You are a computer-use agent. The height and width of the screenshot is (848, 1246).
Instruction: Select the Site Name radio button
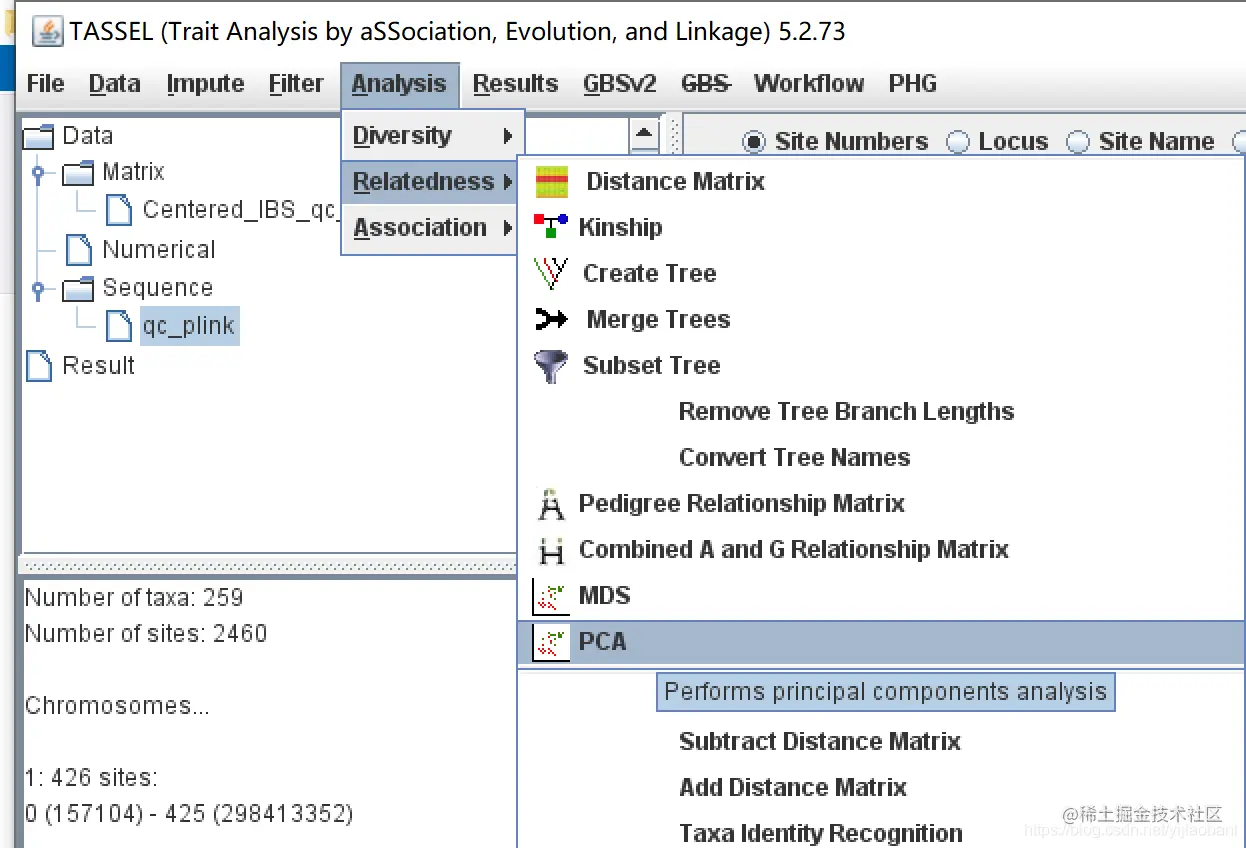coord(1078,142)
